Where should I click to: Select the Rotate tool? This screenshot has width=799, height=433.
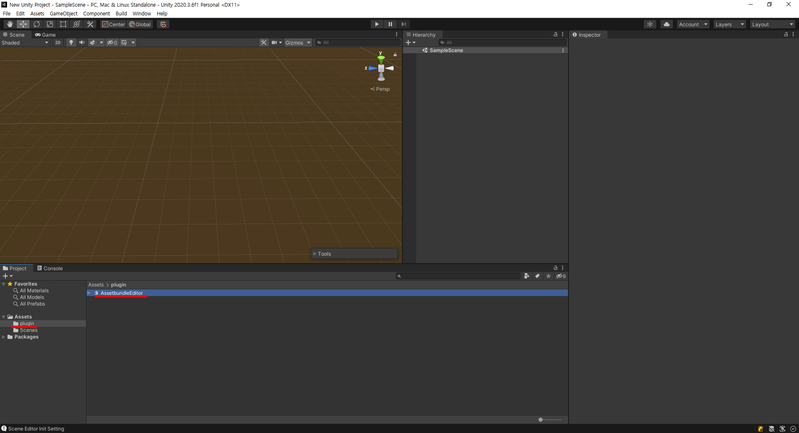tap(36, 24)
